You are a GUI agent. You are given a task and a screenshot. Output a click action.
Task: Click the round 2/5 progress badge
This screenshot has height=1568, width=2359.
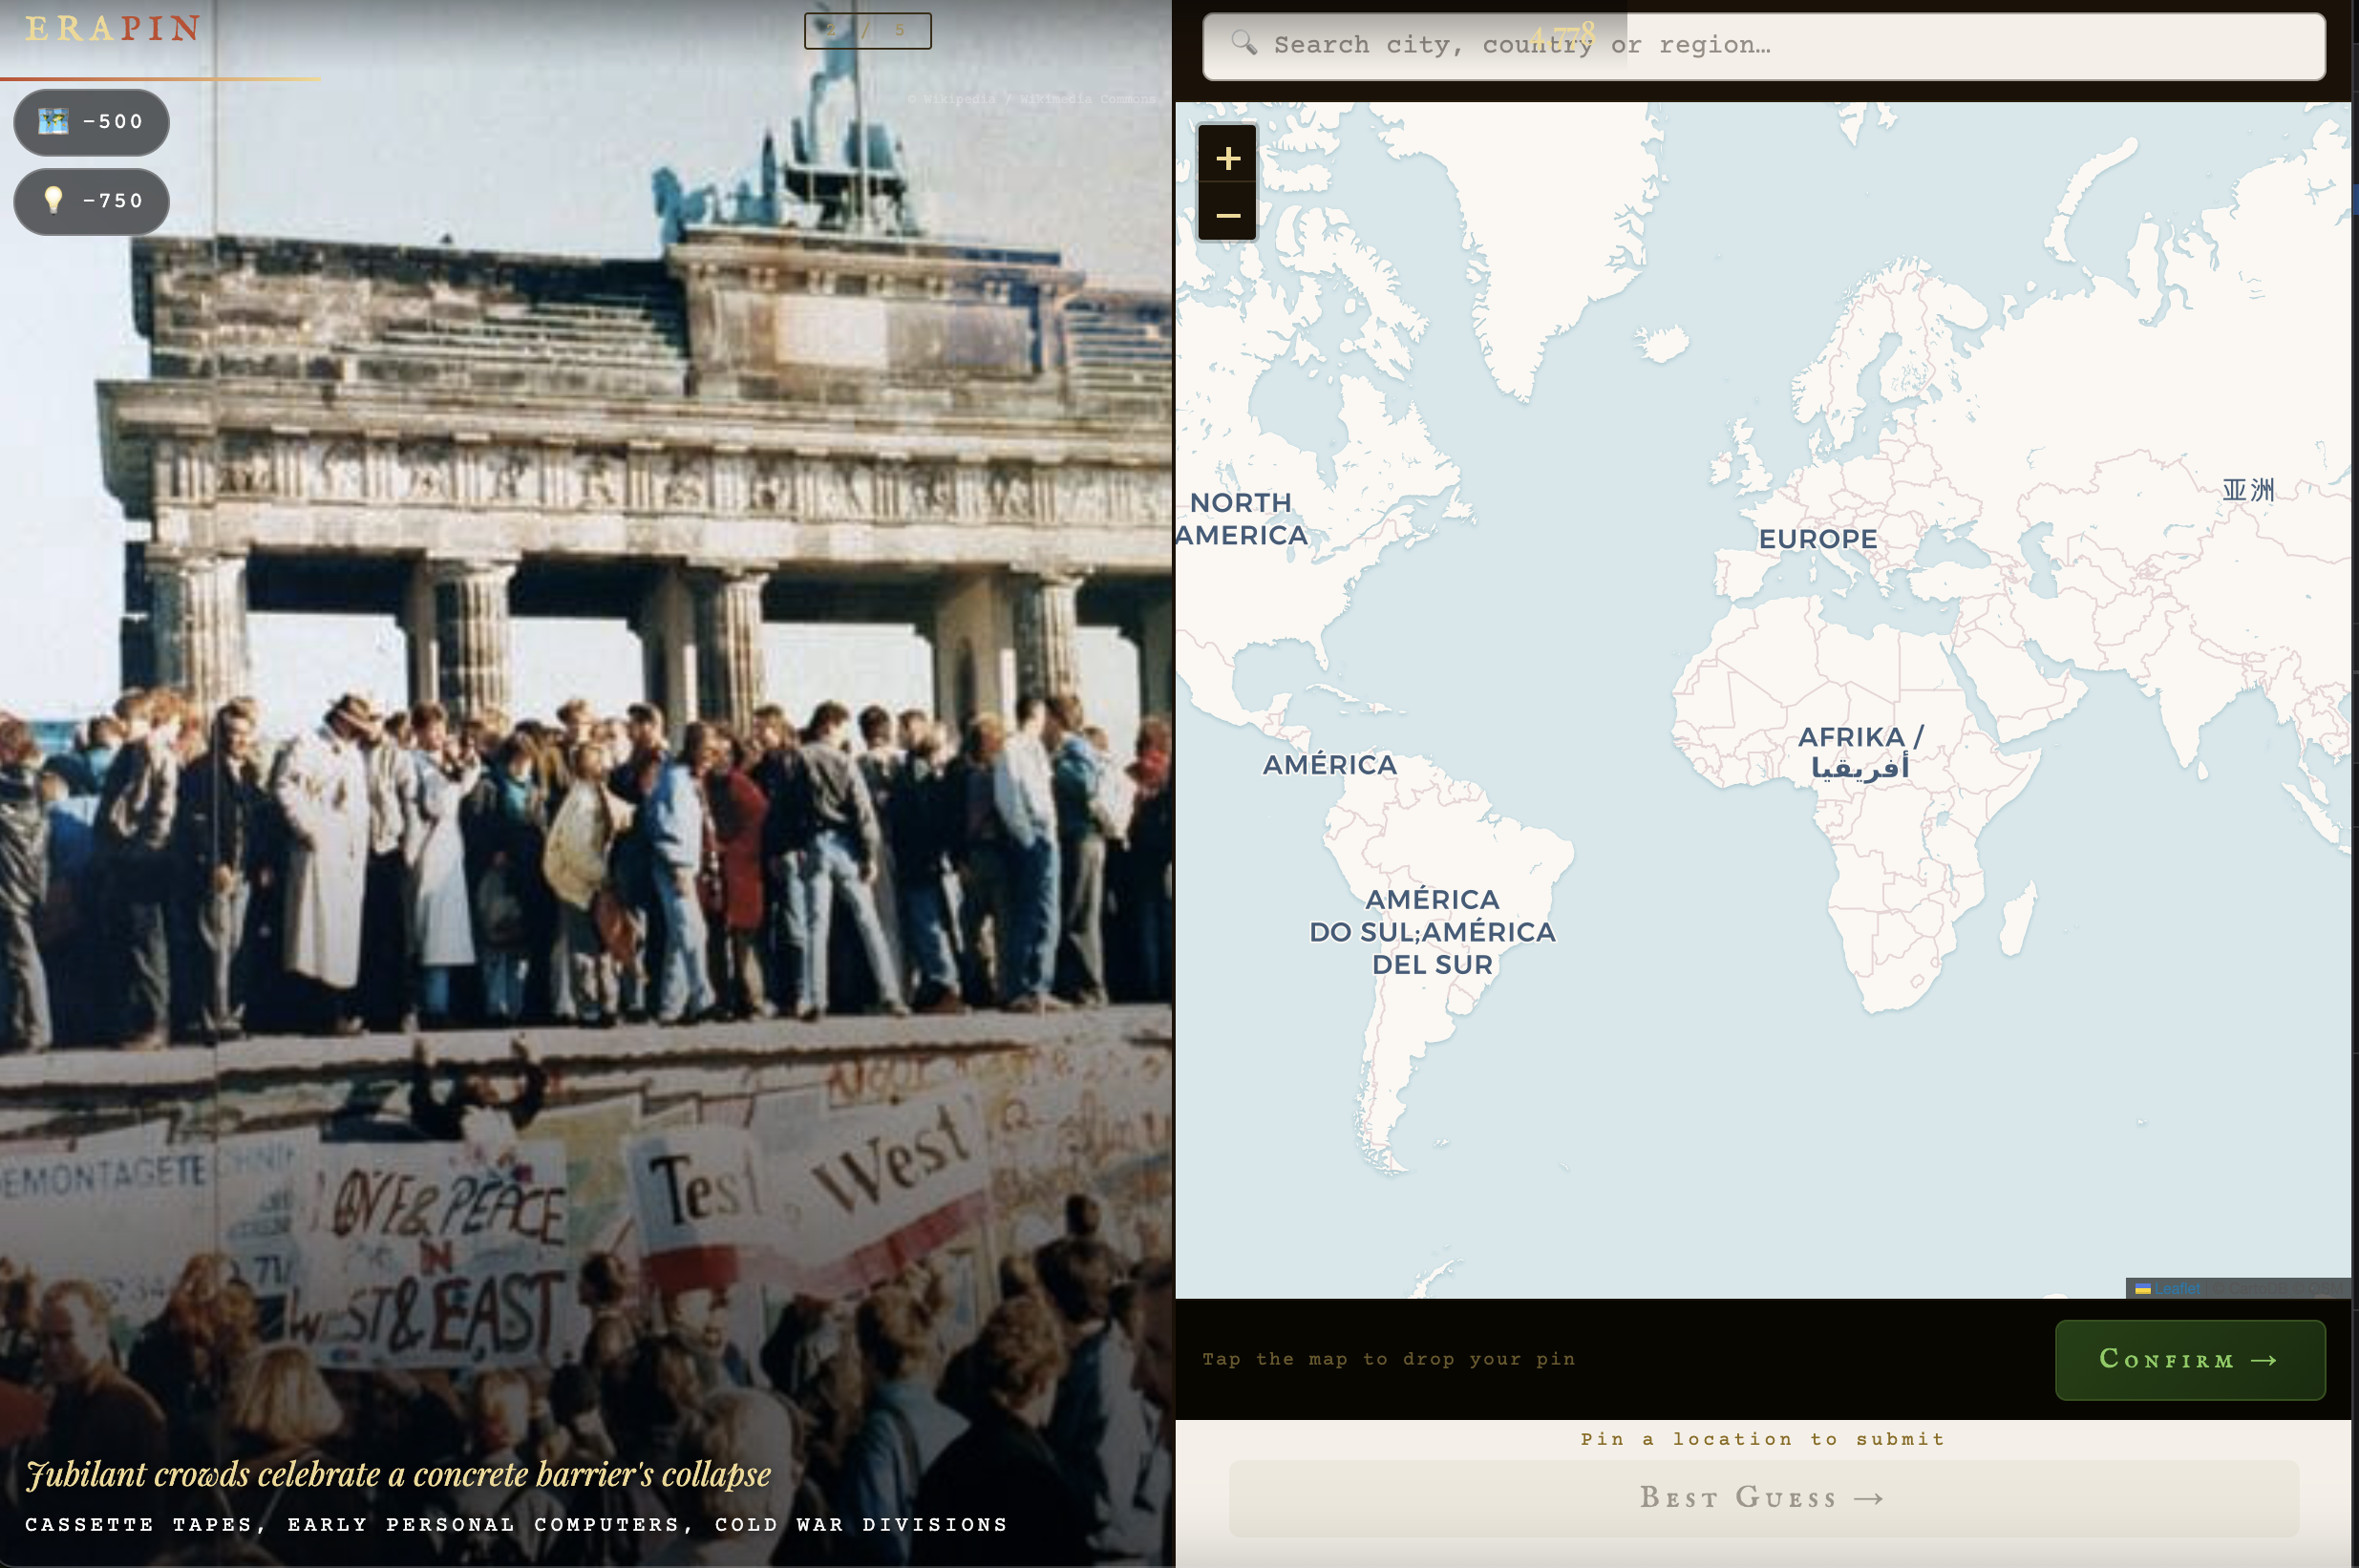click(868, 30)
